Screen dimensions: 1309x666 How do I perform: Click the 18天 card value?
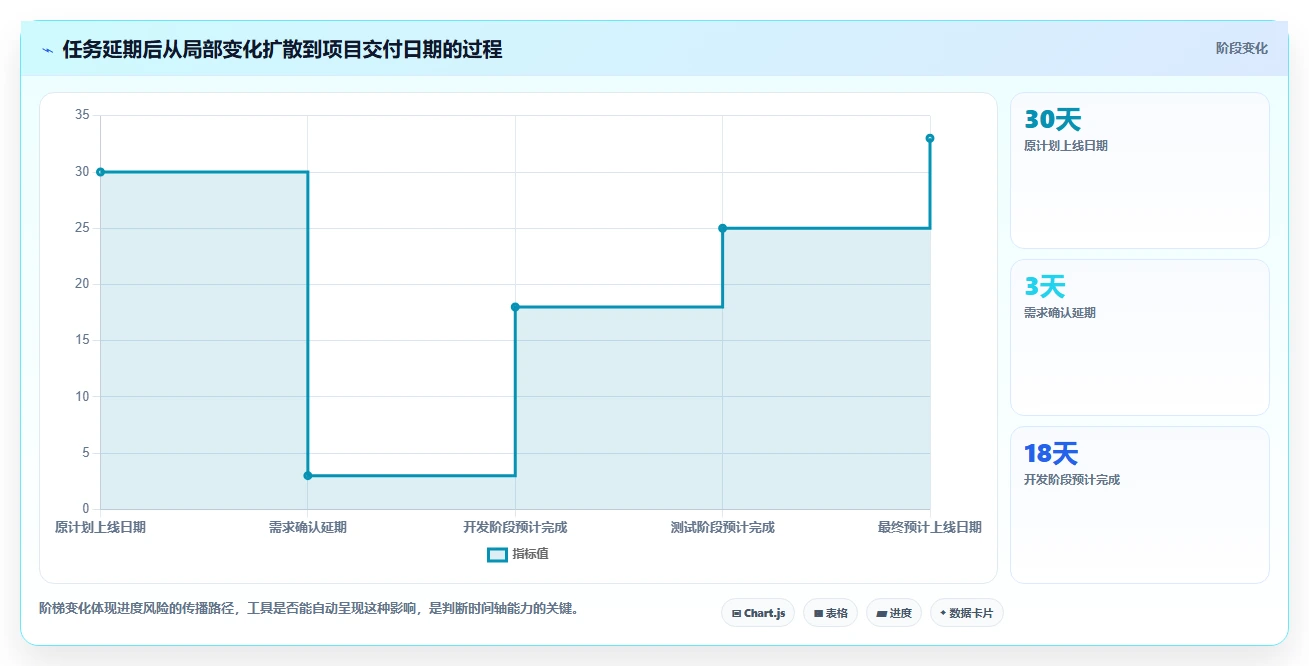coord(1051,454)
